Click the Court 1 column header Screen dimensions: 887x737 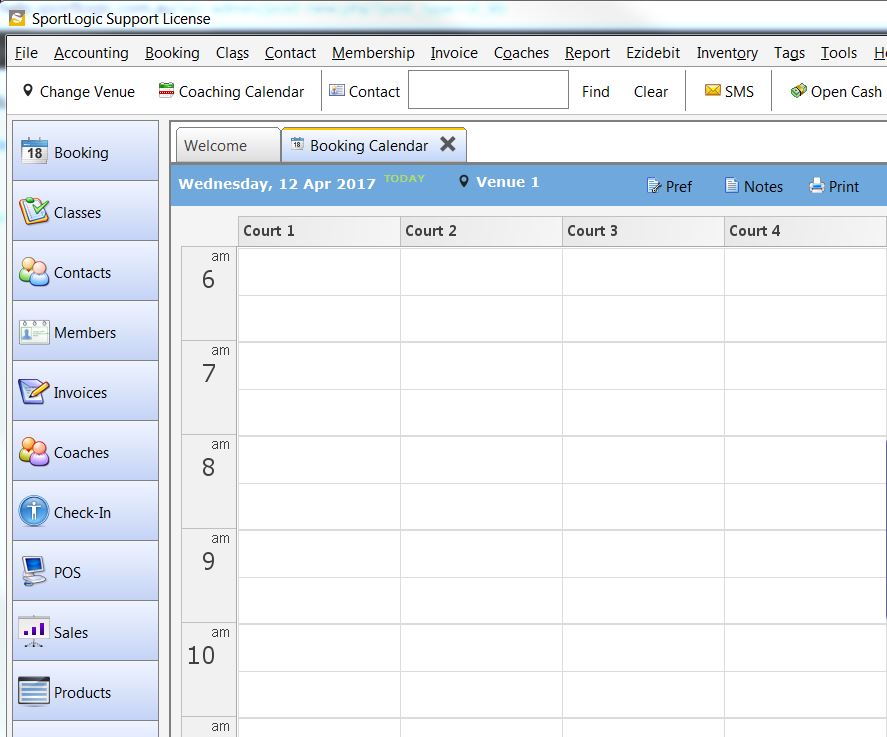[319, 231]
